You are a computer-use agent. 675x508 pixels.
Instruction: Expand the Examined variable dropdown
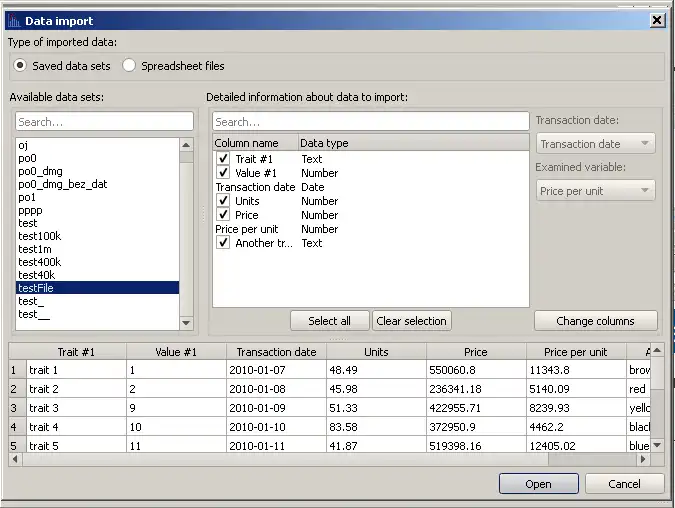pyautogui.click(x=596, y=190)
